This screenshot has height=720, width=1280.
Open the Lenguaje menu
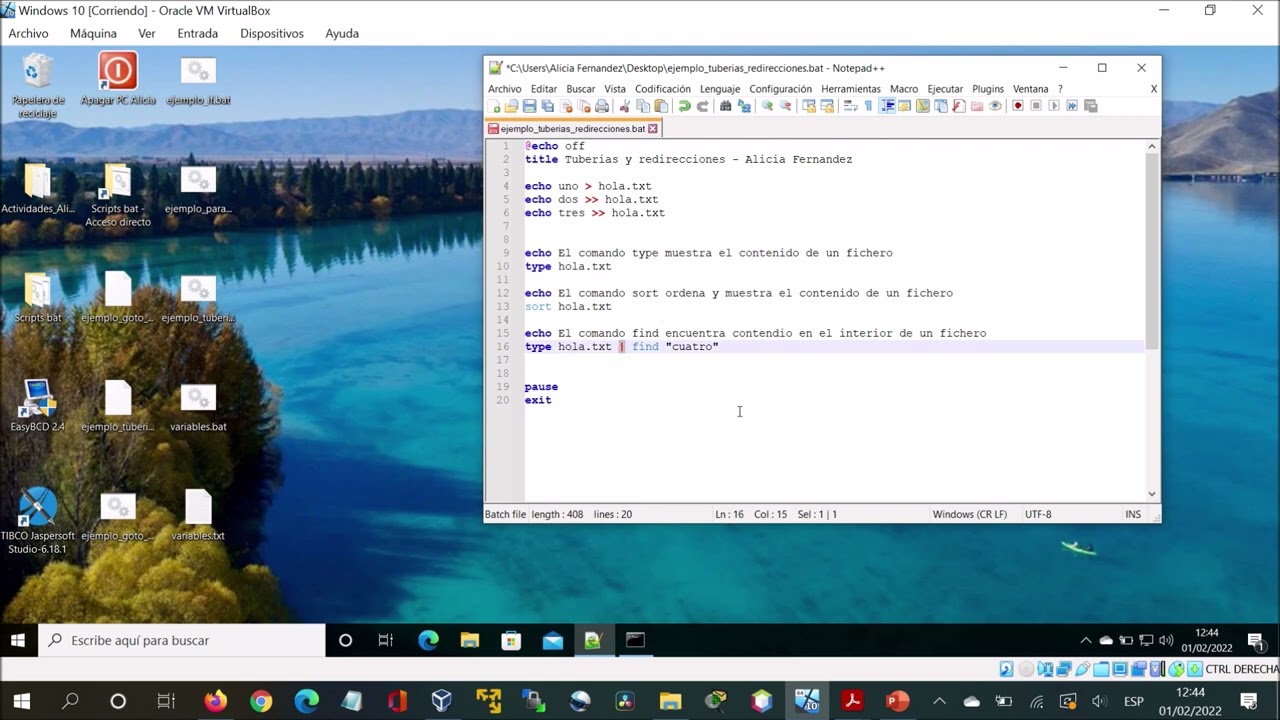click(720, 89)
